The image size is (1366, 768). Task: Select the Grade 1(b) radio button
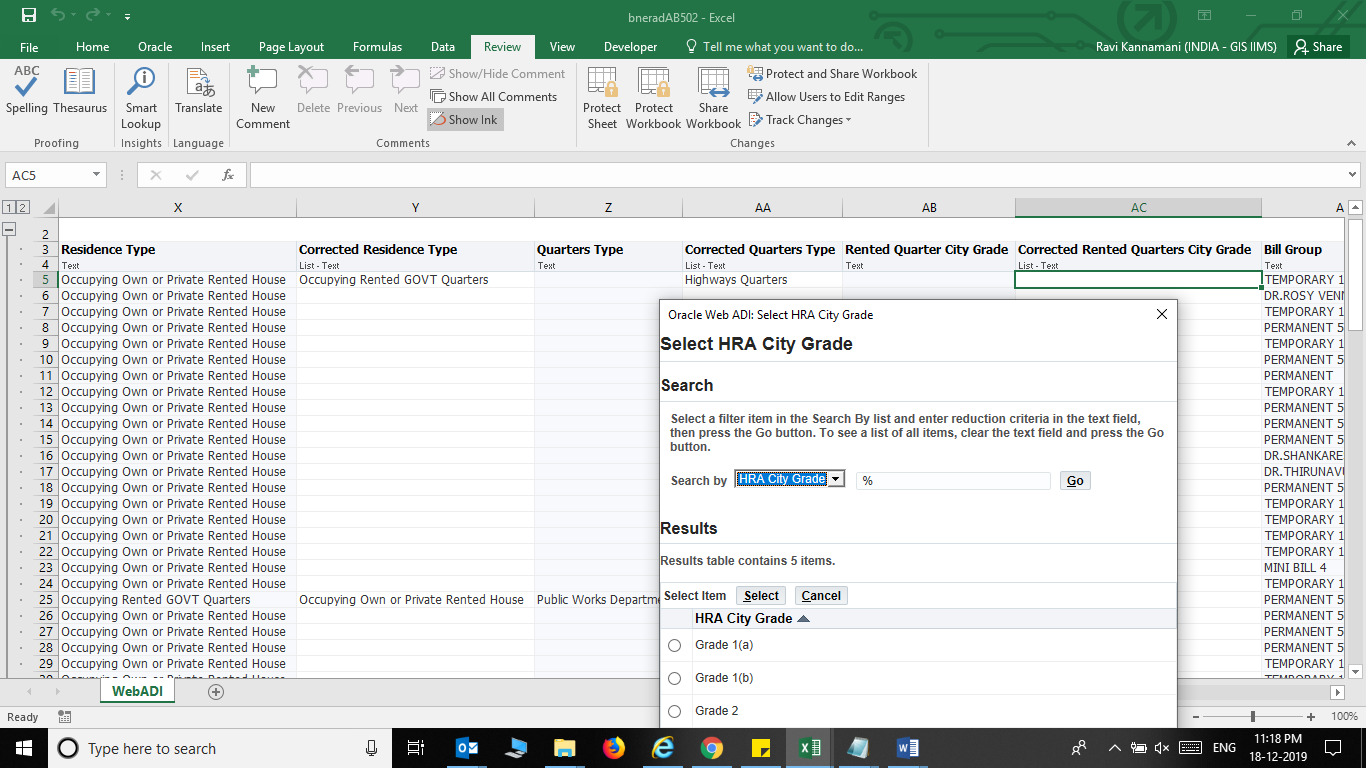[674, 679]
